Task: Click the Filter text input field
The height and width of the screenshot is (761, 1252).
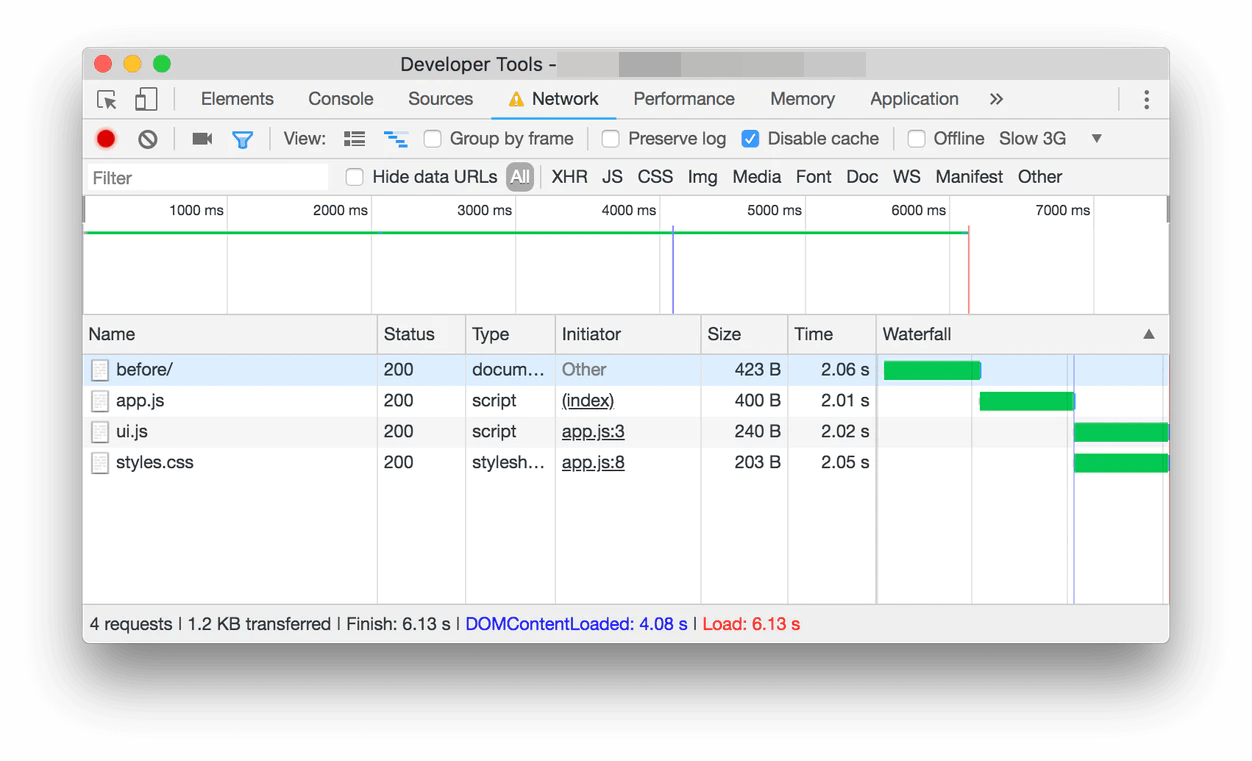Action: point(208,178)
